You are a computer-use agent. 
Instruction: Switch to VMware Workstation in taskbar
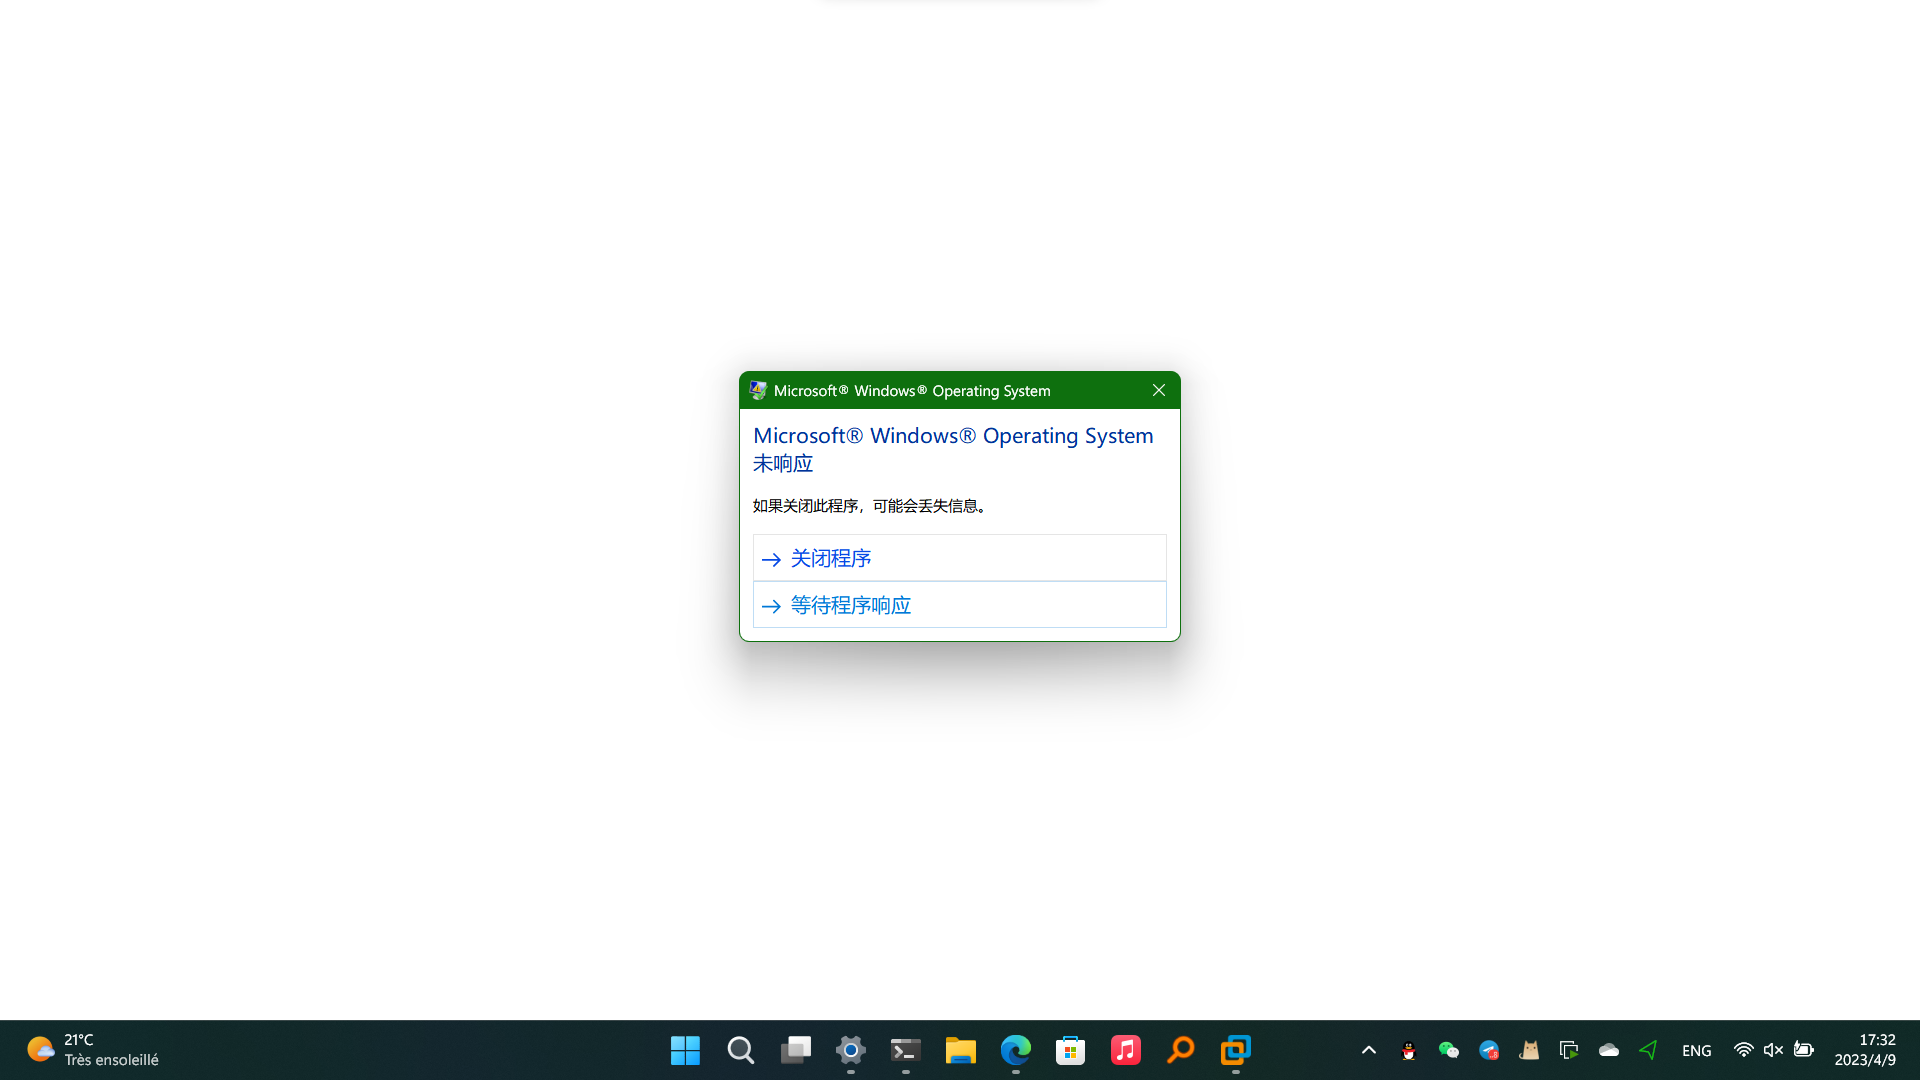click(x=1236, y=1050)
